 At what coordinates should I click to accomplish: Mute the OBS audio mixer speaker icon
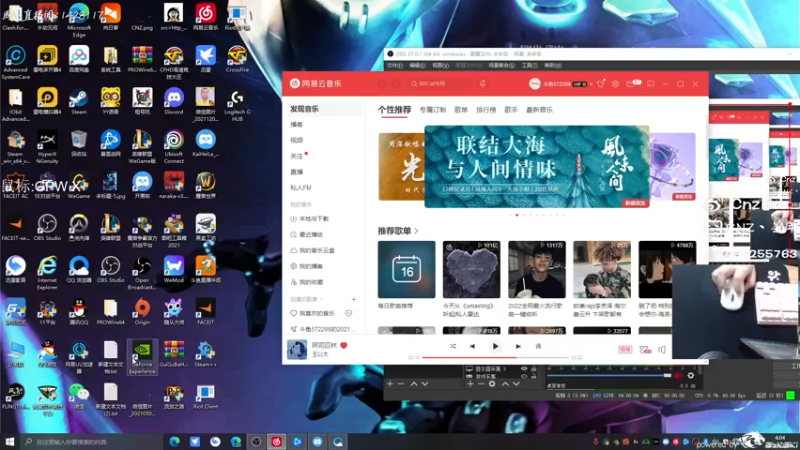tap(678, 376)
